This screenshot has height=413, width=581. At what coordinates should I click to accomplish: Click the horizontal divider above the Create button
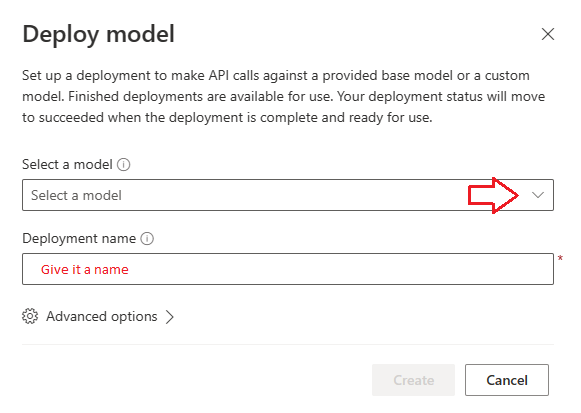pos(288,344)
